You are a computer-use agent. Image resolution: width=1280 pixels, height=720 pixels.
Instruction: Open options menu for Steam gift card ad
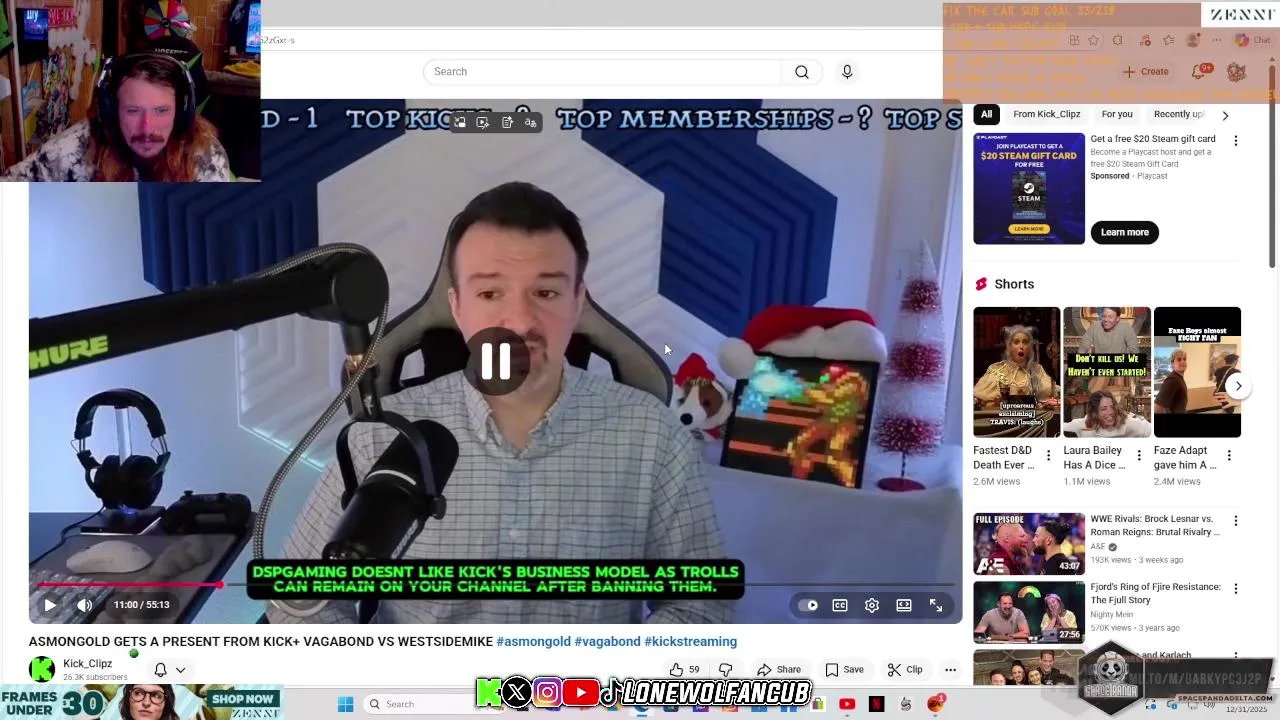1236,141
